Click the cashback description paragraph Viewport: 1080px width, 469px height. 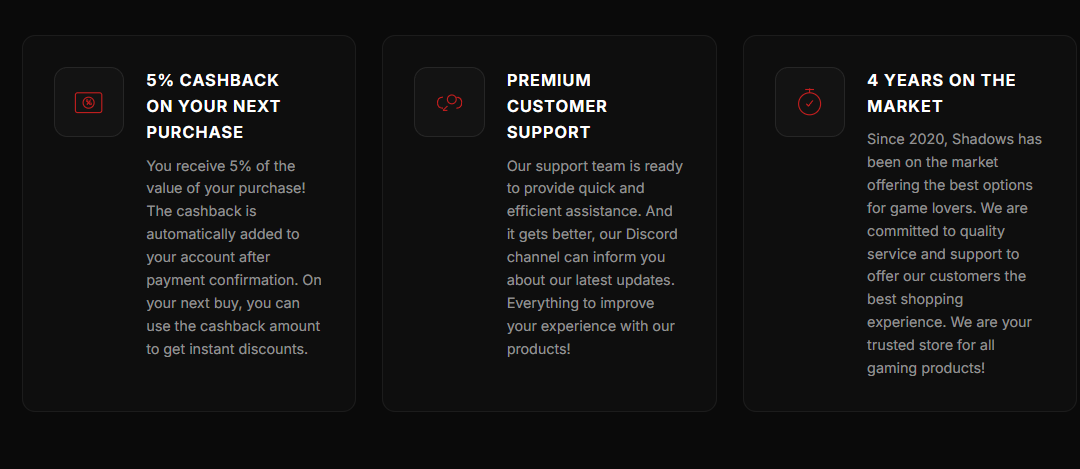234,257
